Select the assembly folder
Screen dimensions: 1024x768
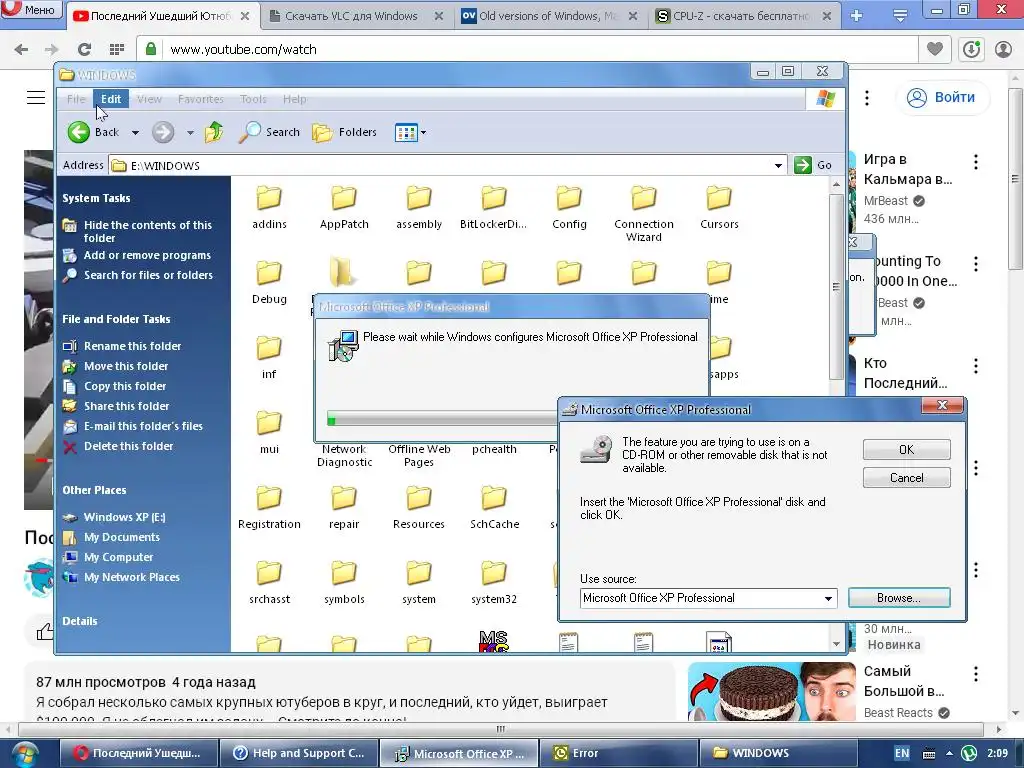coord(419,208)
